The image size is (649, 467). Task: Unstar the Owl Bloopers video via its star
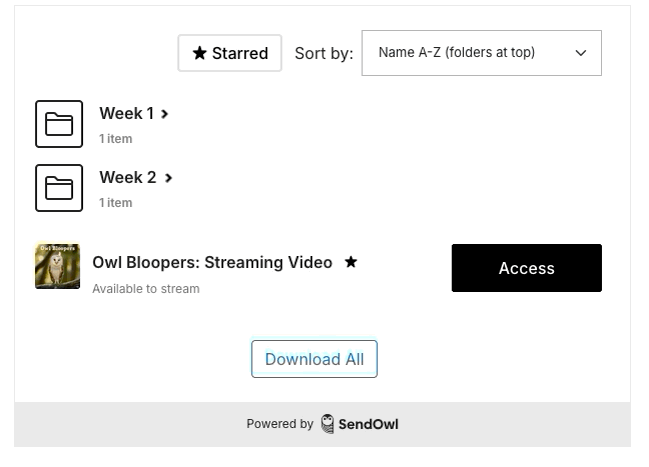coord(351,262)
